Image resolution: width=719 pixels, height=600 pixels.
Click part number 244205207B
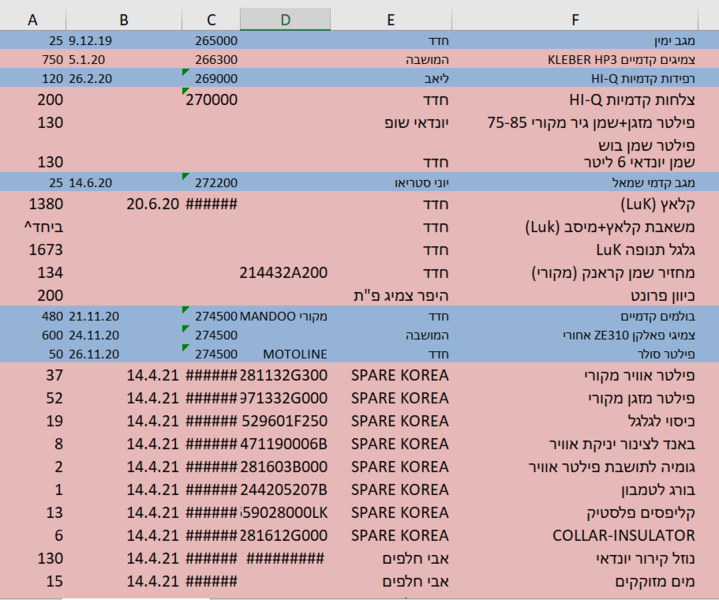point(283,490)
